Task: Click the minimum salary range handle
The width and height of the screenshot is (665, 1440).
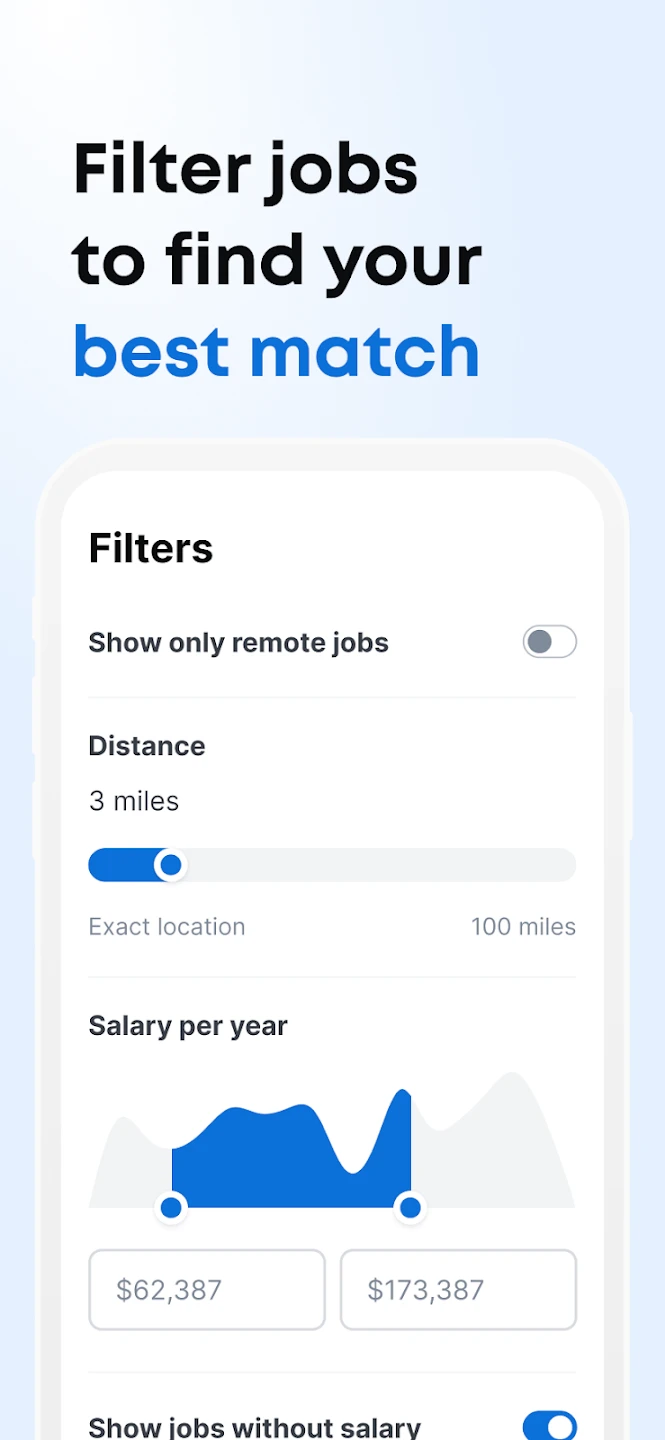Action: [171, 1208]
